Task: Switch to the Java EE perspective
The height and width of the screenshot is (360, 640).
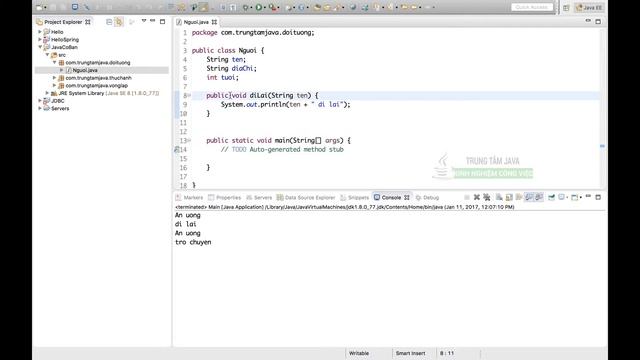Action: (x=589, y=8)
